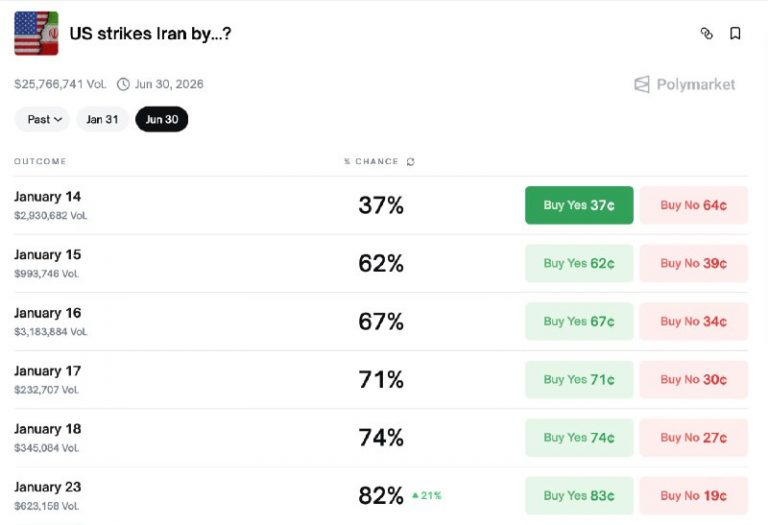Click the bookmark icon
Screen dimensions: 768x525
coord(735,33)
